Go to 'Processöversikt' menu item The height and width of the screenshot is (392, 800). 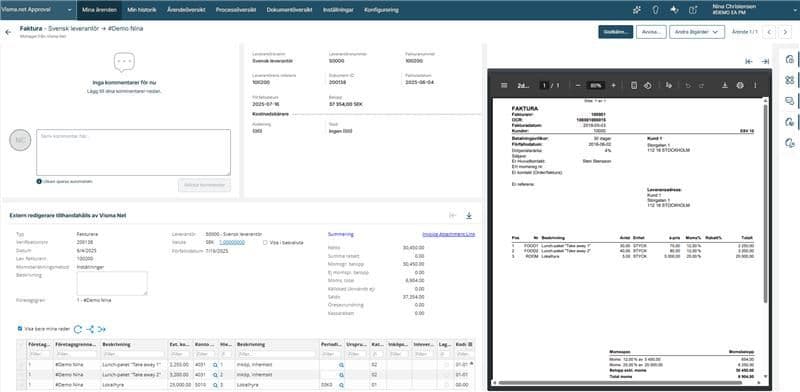(236, 10)
